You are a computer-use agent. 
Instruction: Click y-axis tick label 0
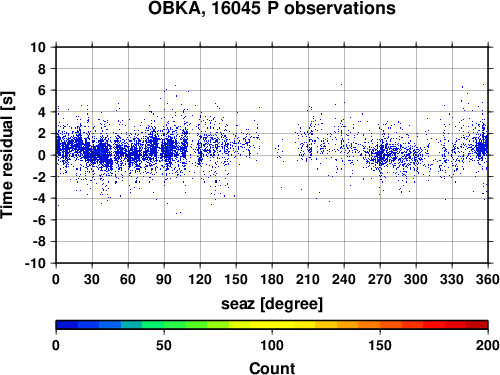click(x=42, y=155)
